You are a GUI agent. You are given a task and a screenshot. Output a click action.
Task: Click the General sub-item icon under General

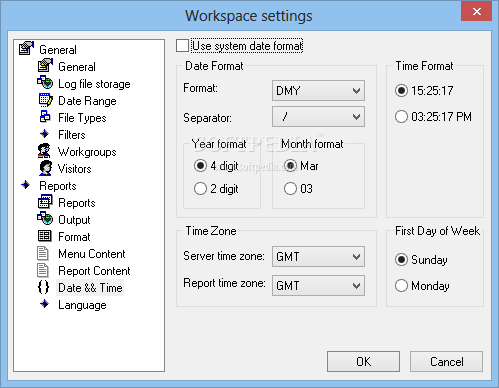click(45, 65)
